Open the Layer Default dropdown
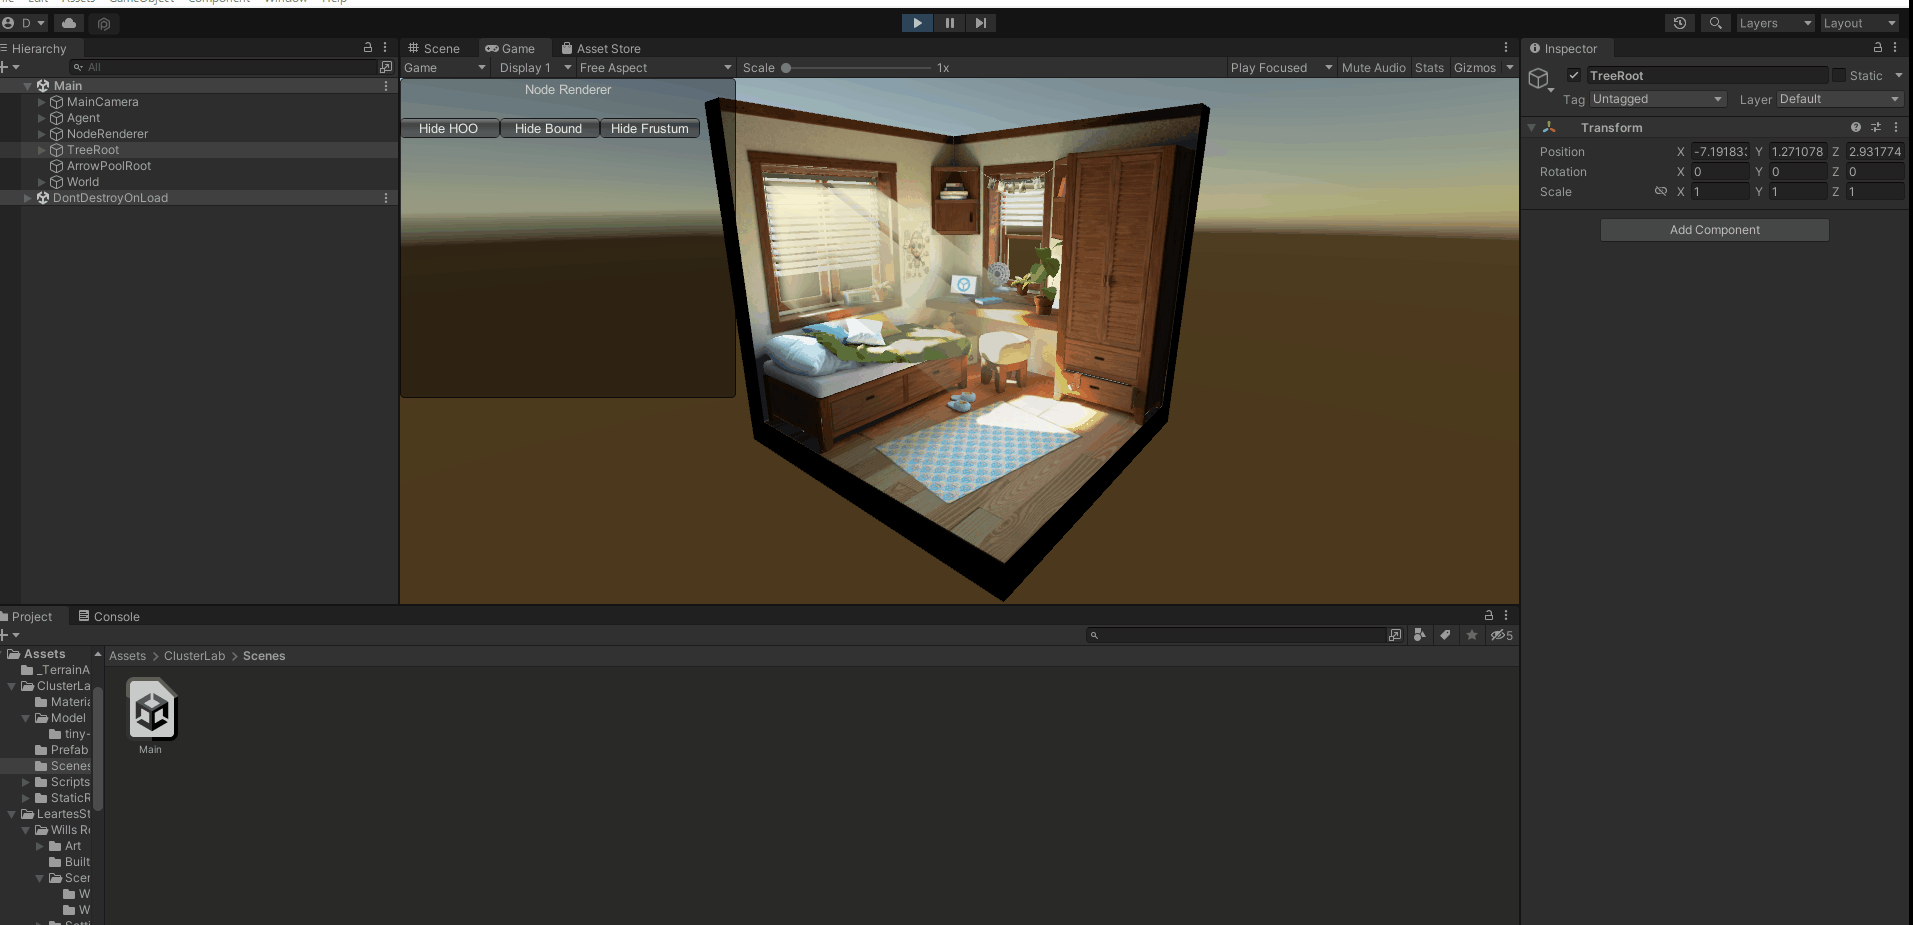The image size is (1913, 925). click(1839, 99)
